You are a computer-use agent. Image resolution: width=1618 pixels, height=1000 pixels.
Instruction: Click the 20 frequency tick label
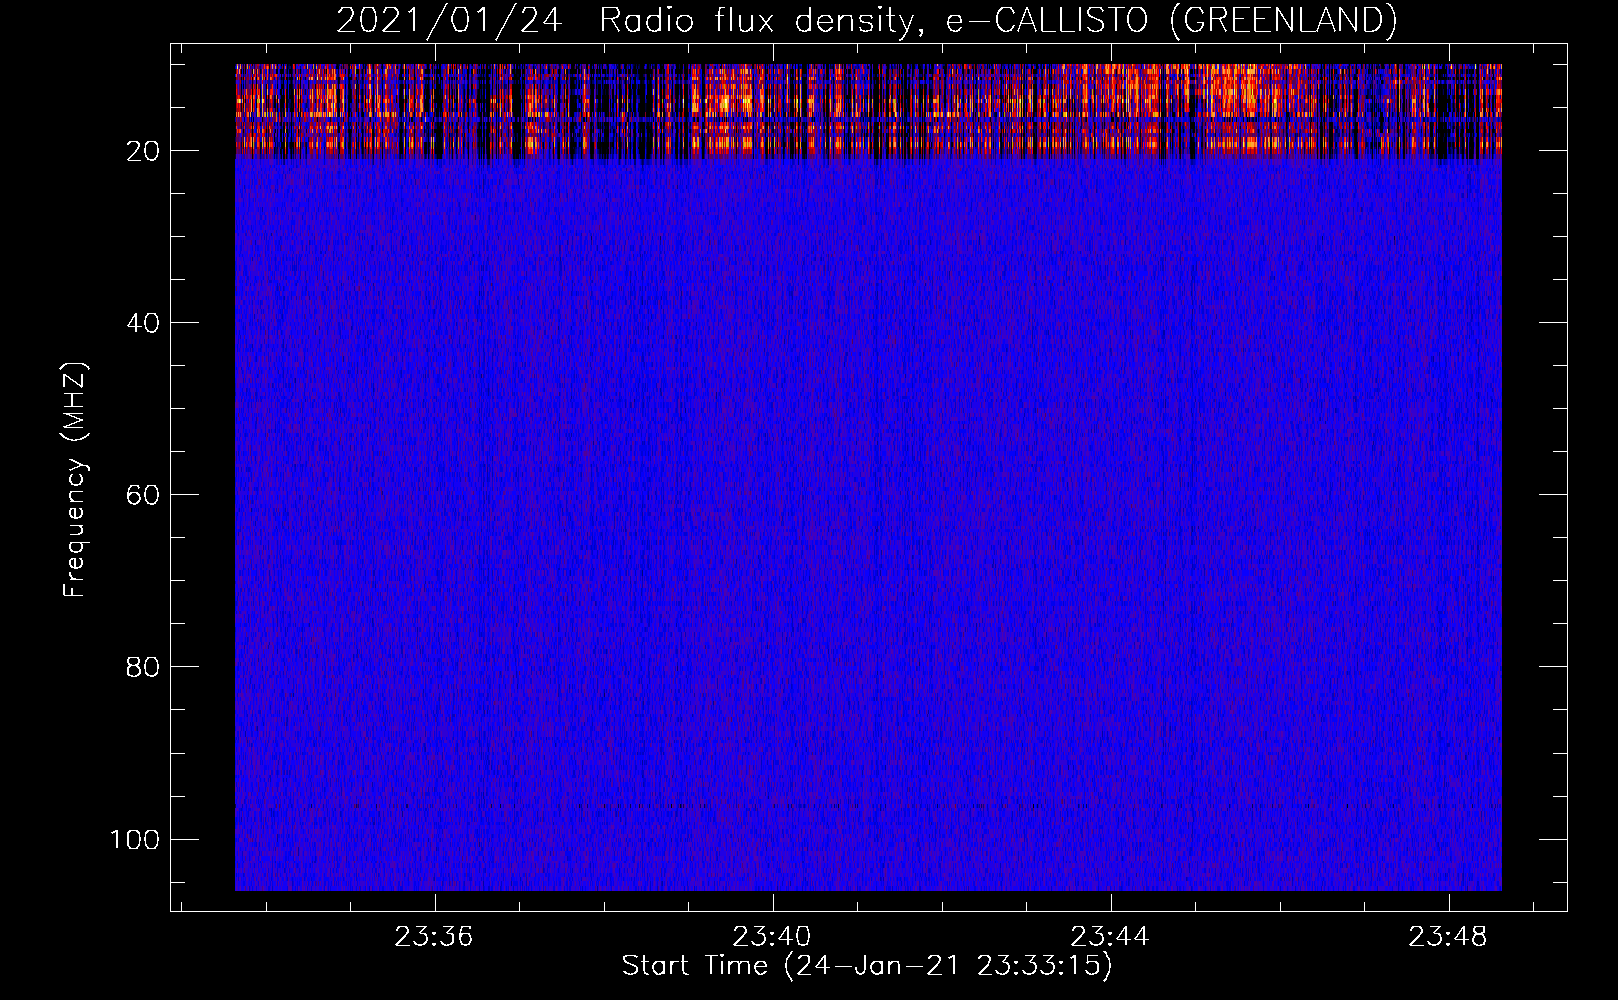pyautogui.click(x=143, y=151)
